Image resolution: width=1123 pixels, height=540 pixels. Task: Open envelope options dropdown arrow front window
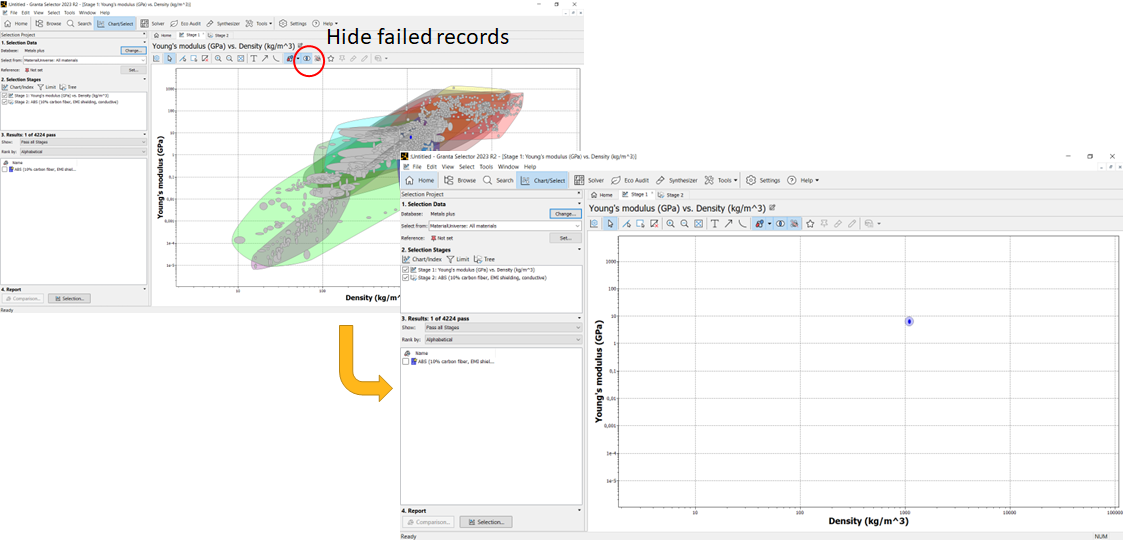tap(770, 223)
